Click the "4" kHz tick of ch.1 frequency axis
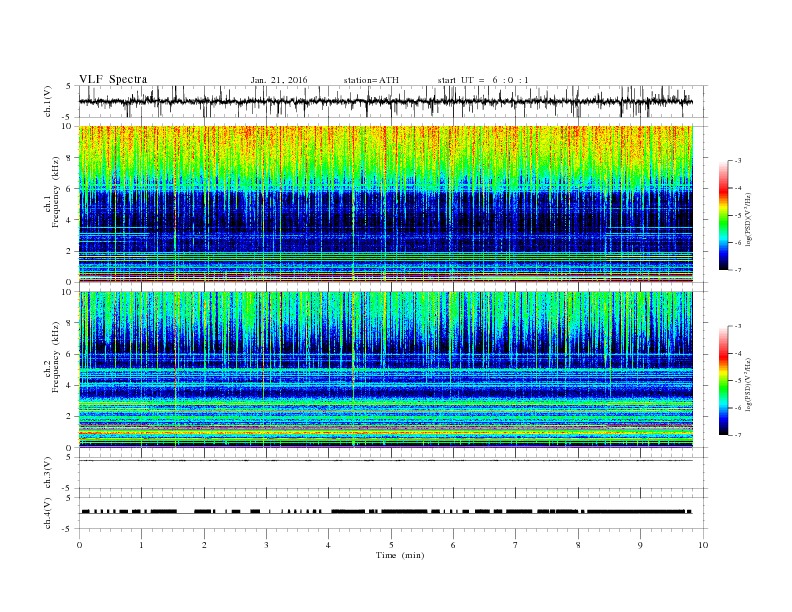This screenshot has height=612, width=792. click(x=70, y=220)
